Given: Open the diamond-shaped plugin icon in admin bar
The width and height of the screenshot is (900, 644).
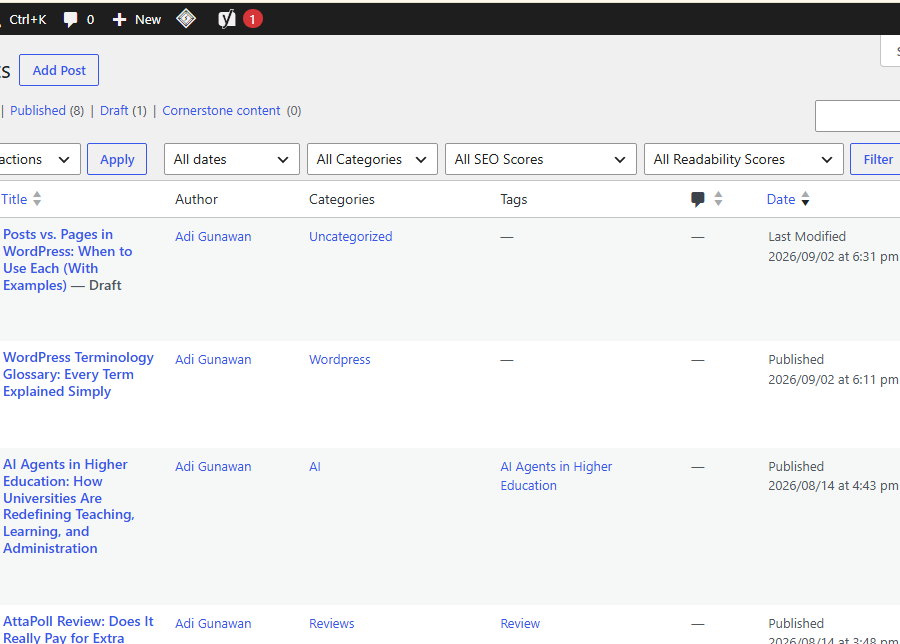Looking at the screenshot, I should 186,19.
